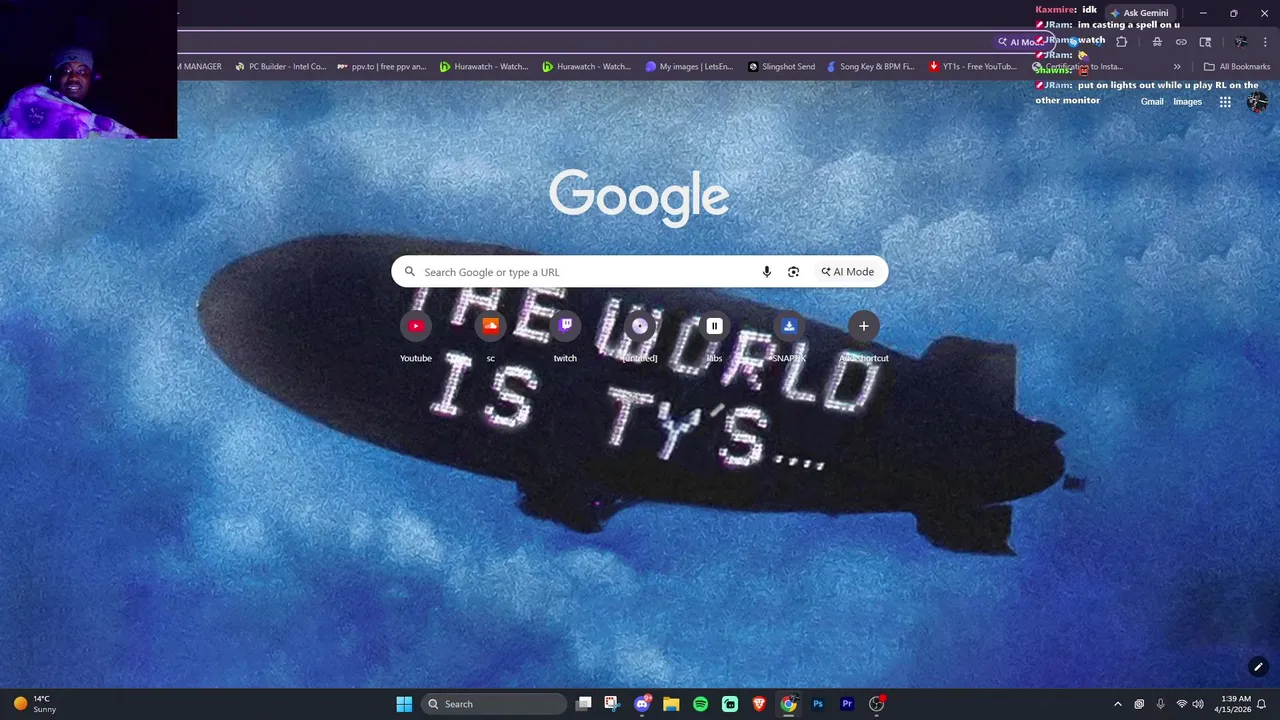Click the Google logo
The height and width of the screenshot is (720, 1280).
tap(639, 197)
